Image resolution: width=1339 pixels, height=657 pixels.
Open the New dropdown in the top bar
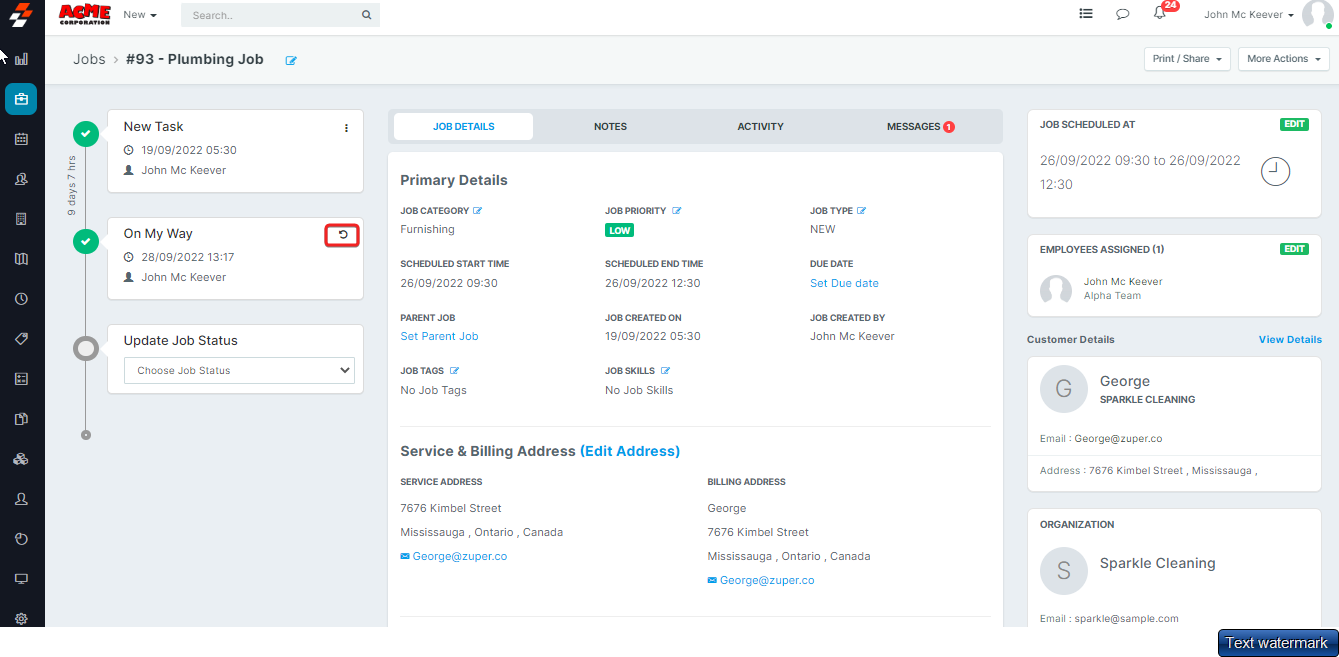[140, 15]
